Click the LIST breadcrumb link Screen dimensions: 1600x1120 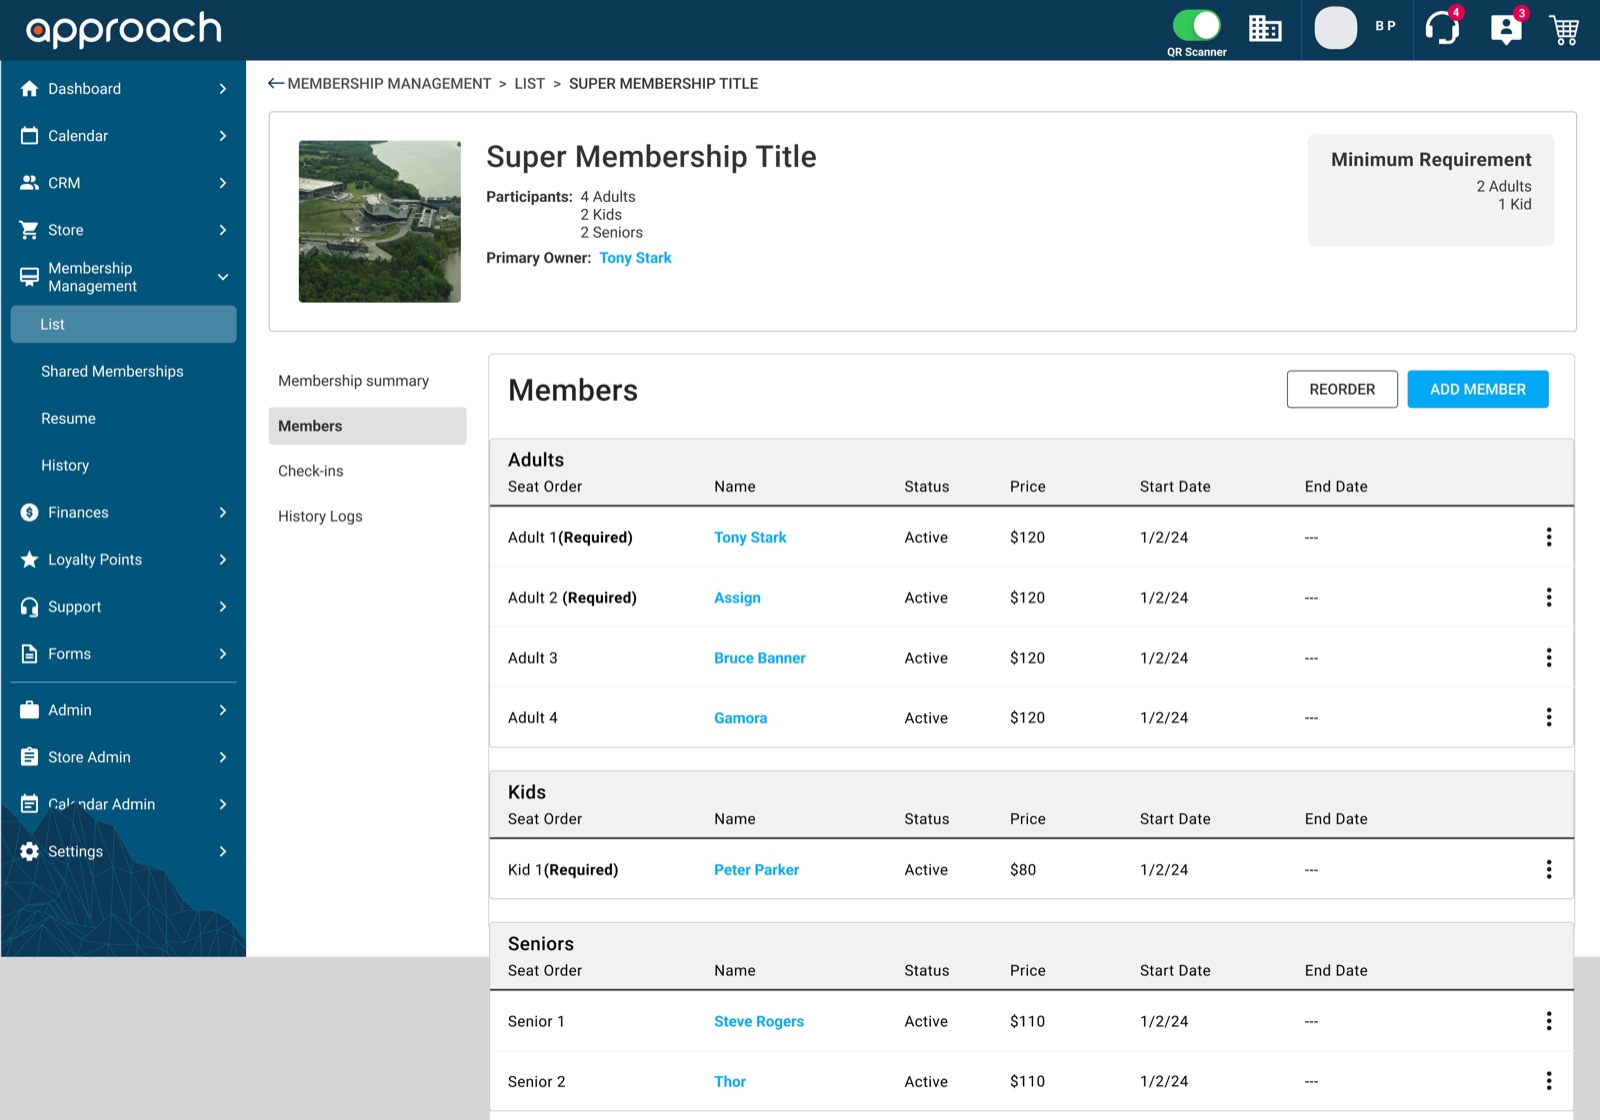click(x=529, y=83)
